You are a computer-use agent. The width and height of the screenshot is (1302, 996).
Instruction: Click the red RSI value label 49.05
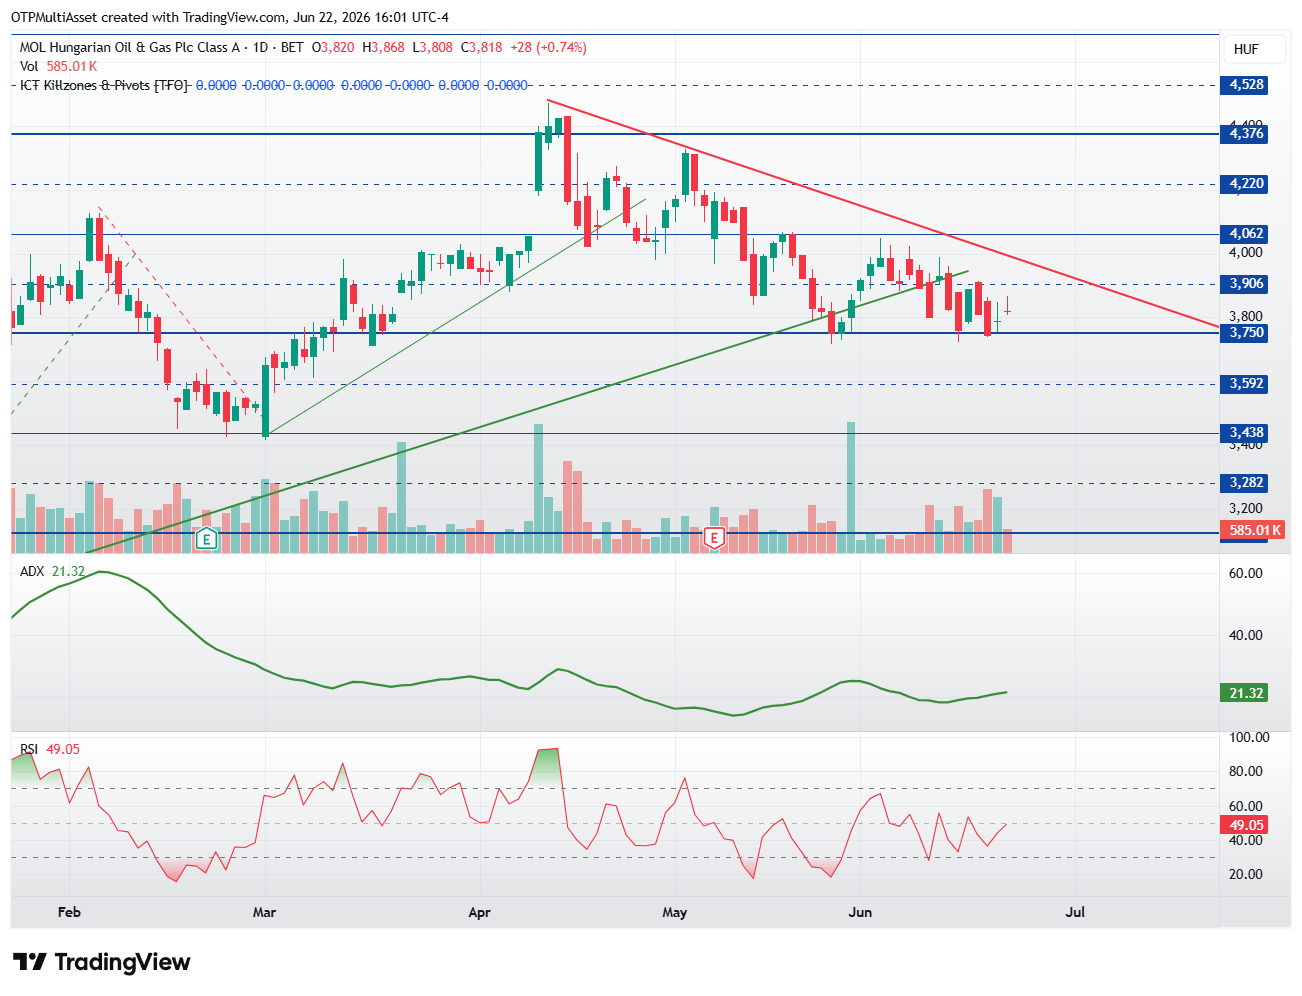point(1244,825)
